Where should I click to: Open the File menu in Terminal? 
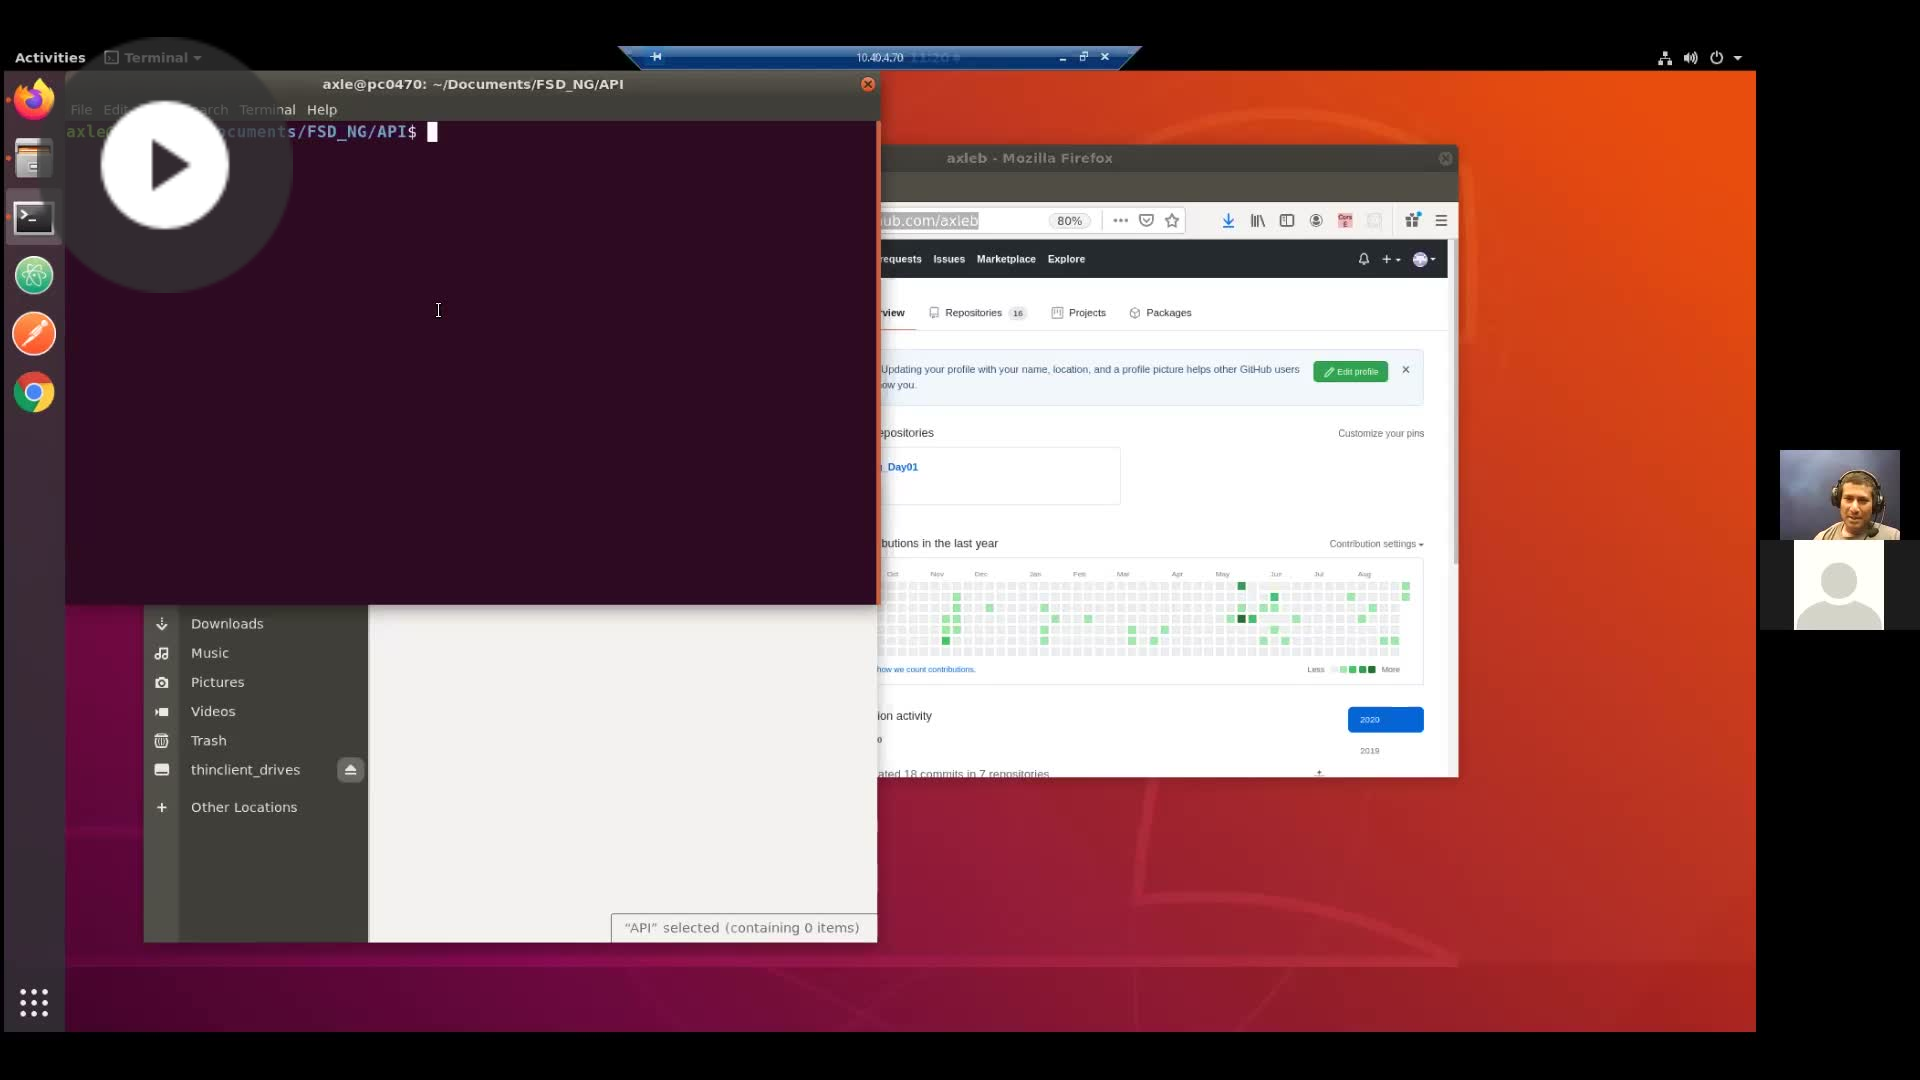(x=81, y=110)
